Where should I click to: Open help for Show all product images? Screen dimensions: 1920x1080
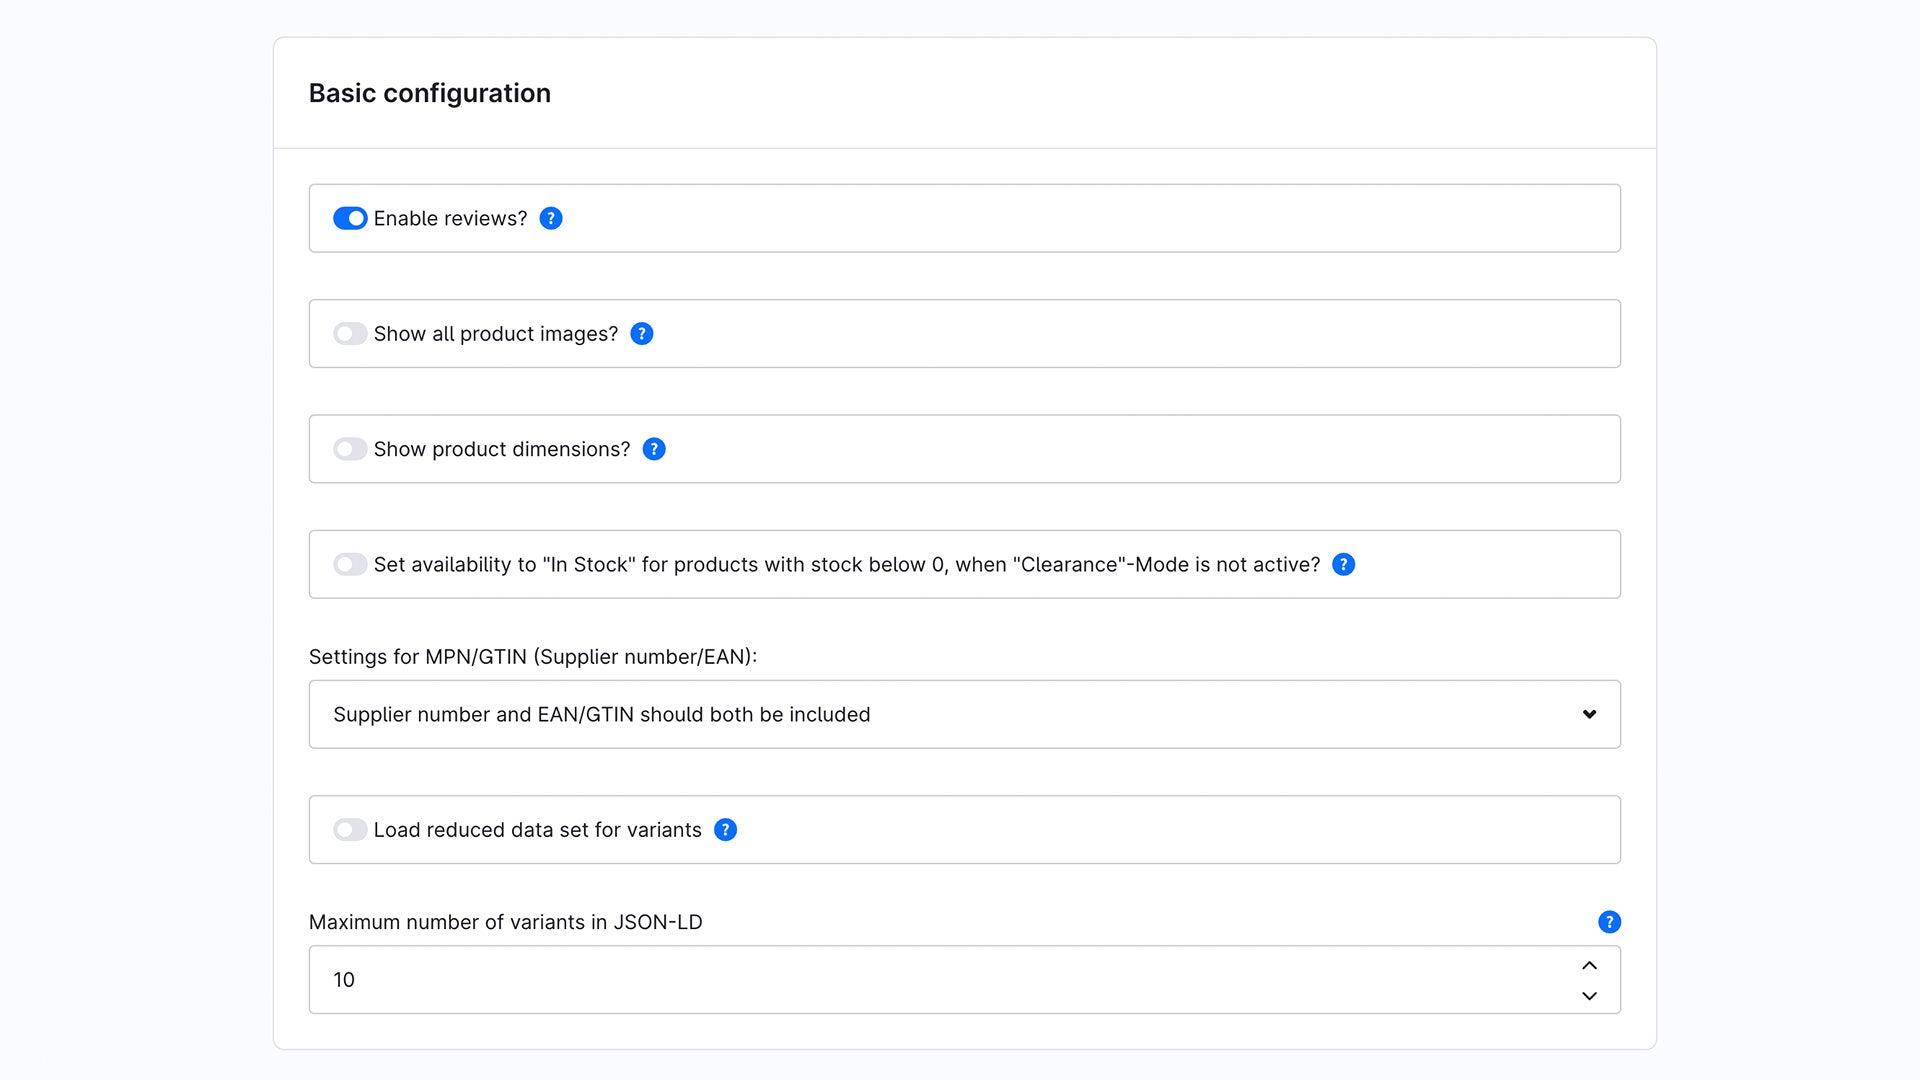point(642,334)
